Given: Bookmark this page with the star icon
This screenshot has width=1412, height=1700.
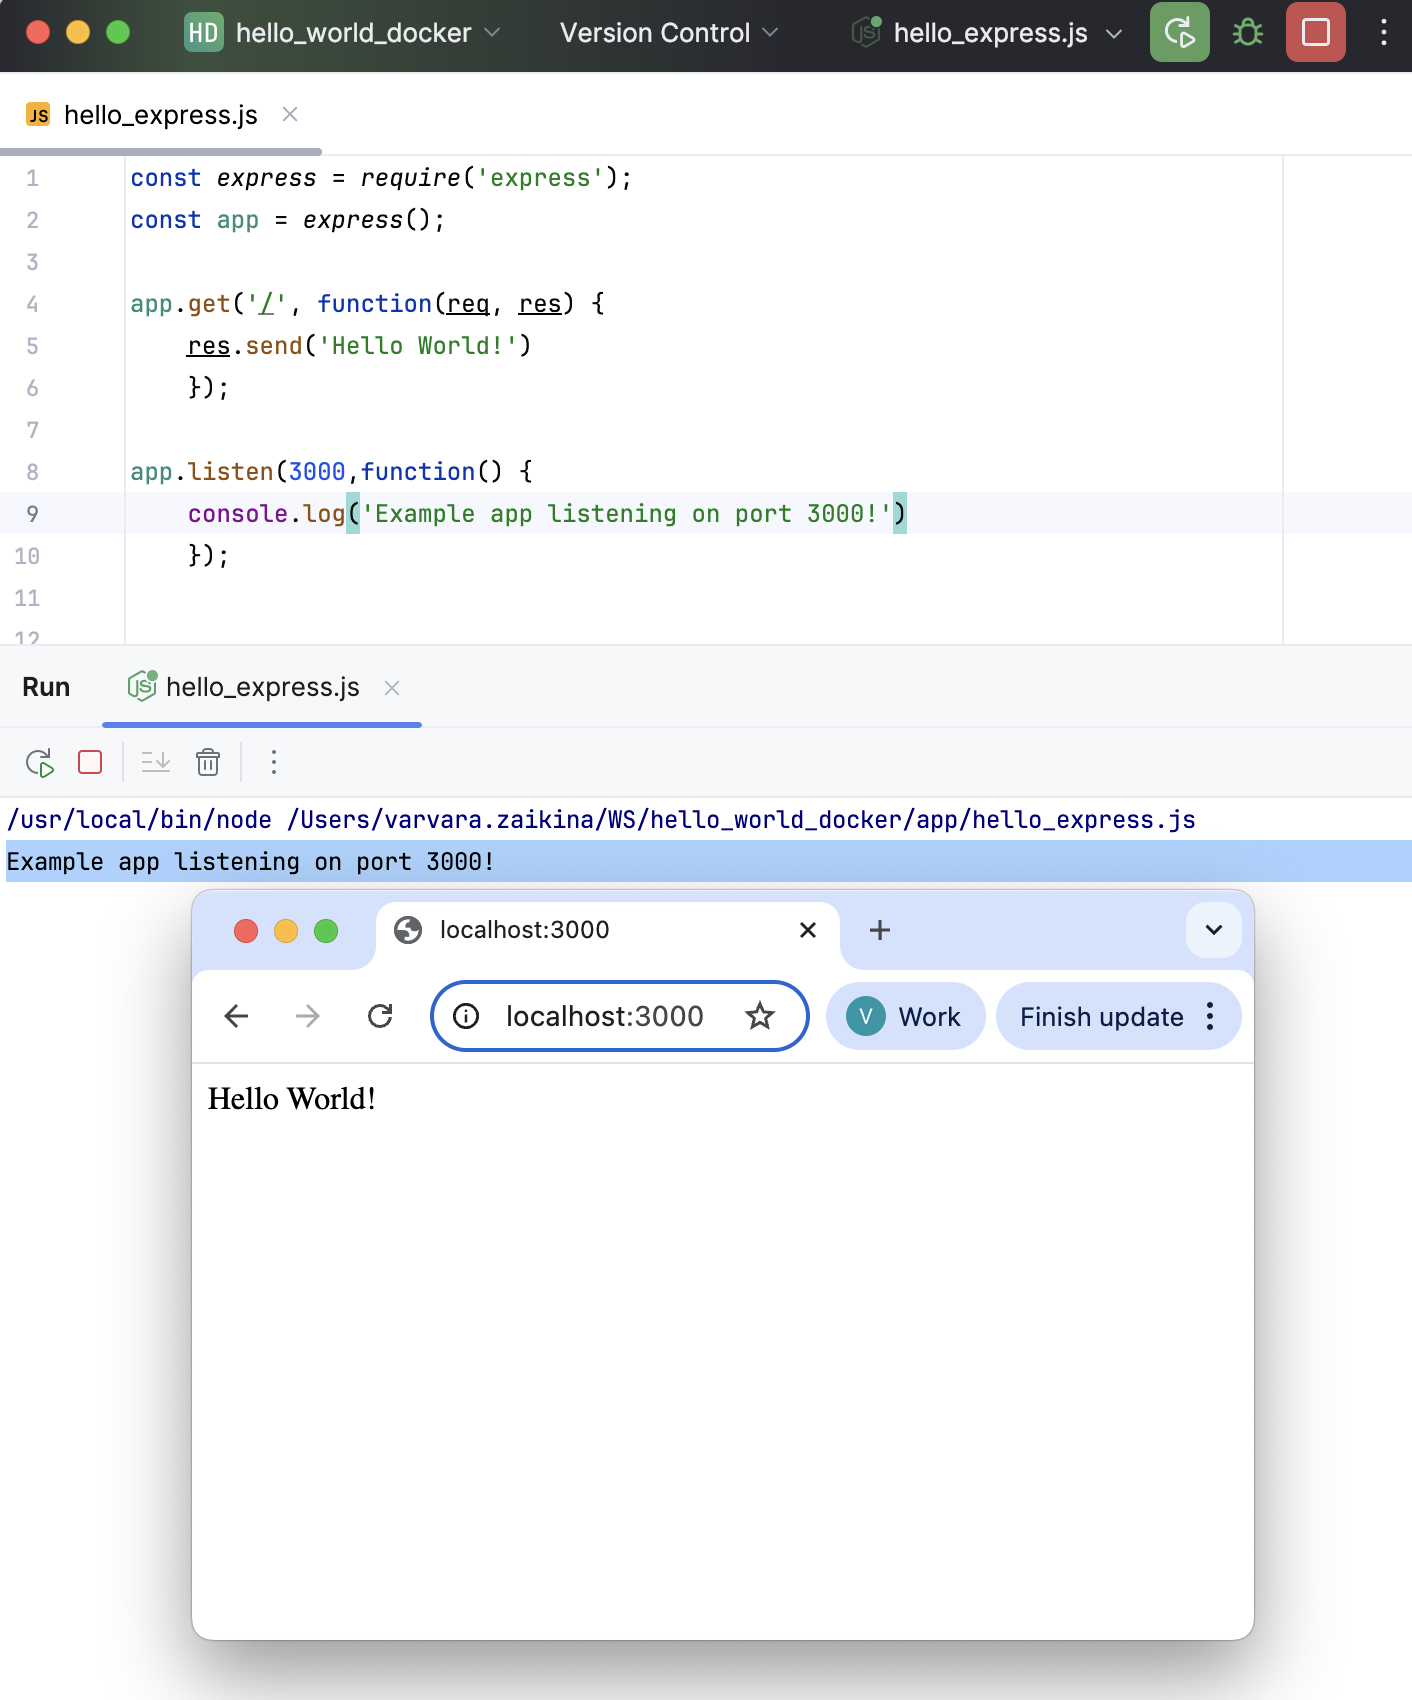Looking at the screenshot, I should pos(760,1017).
